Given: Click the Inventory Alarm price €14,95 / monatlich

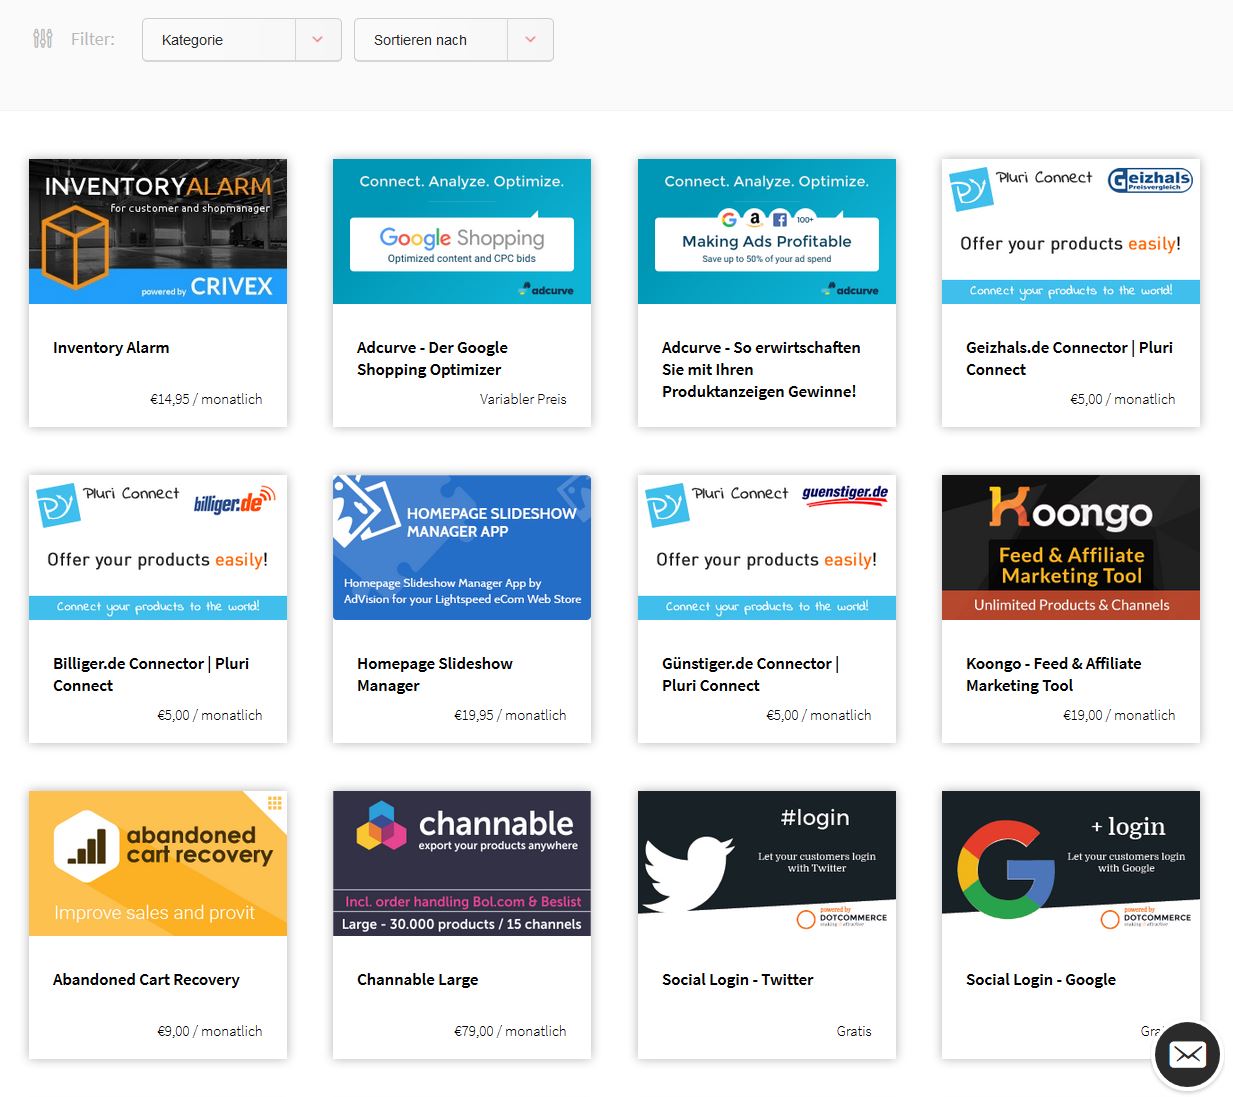Looking at the screenshot, I should click(x=206, y=399).
